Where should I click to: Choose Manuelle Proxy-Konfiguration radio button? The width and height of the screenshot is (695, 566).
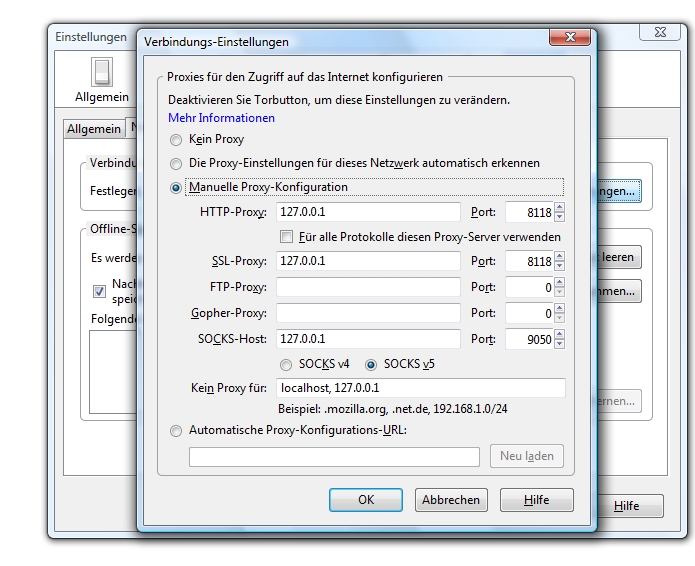(x=176, y=188)
